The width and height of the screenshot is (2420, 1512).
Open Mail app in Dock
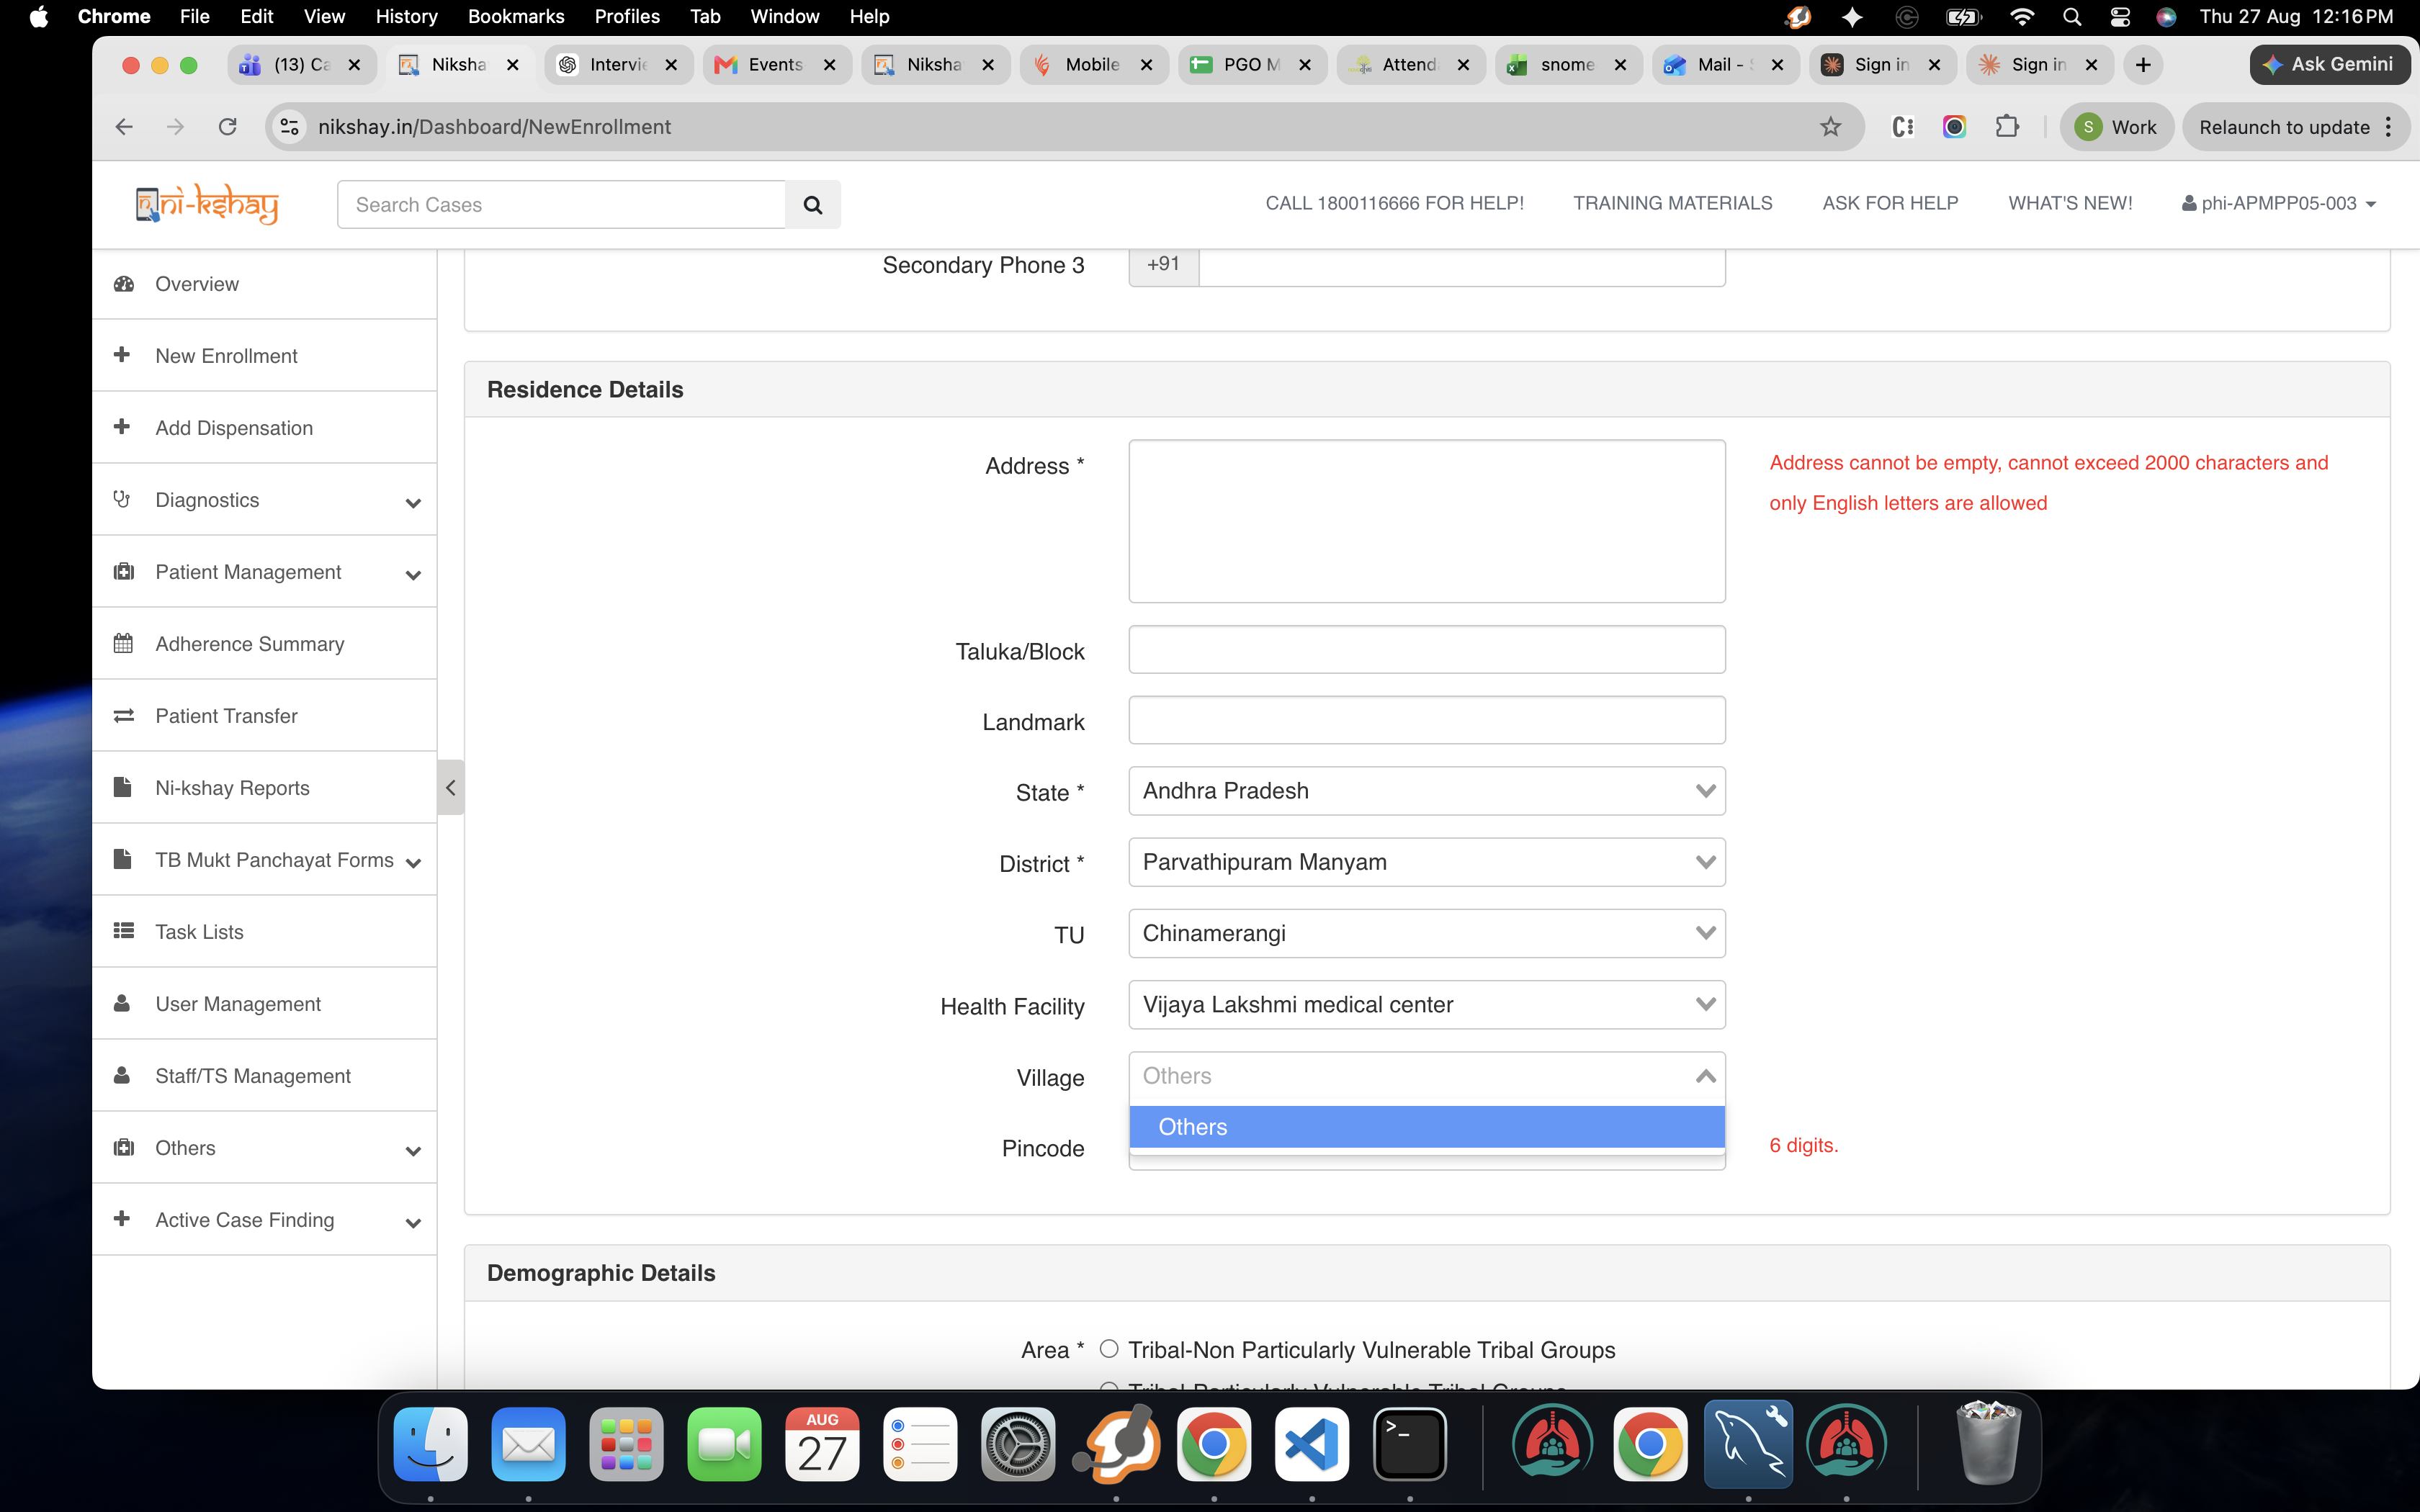click(528, 1444)
